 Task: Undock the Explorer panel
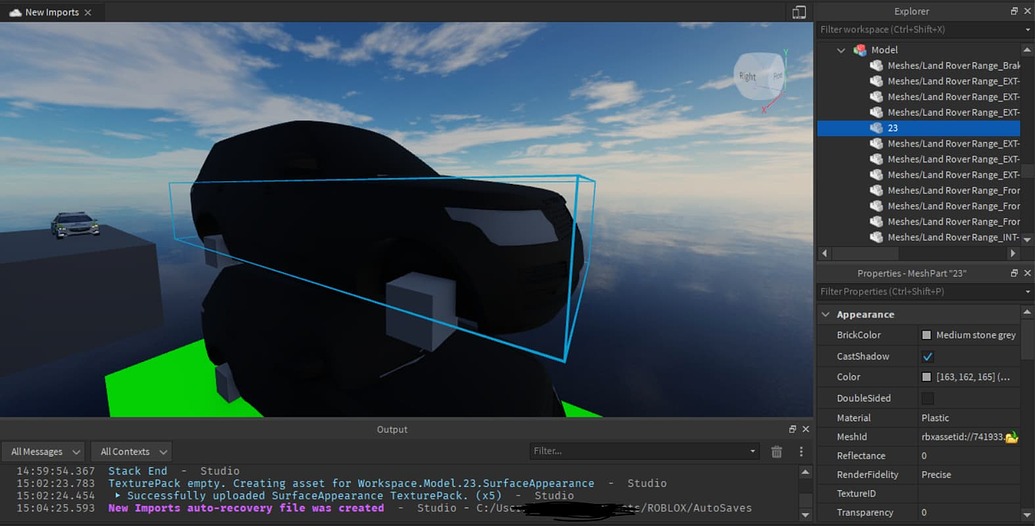tap(1014, 11)
